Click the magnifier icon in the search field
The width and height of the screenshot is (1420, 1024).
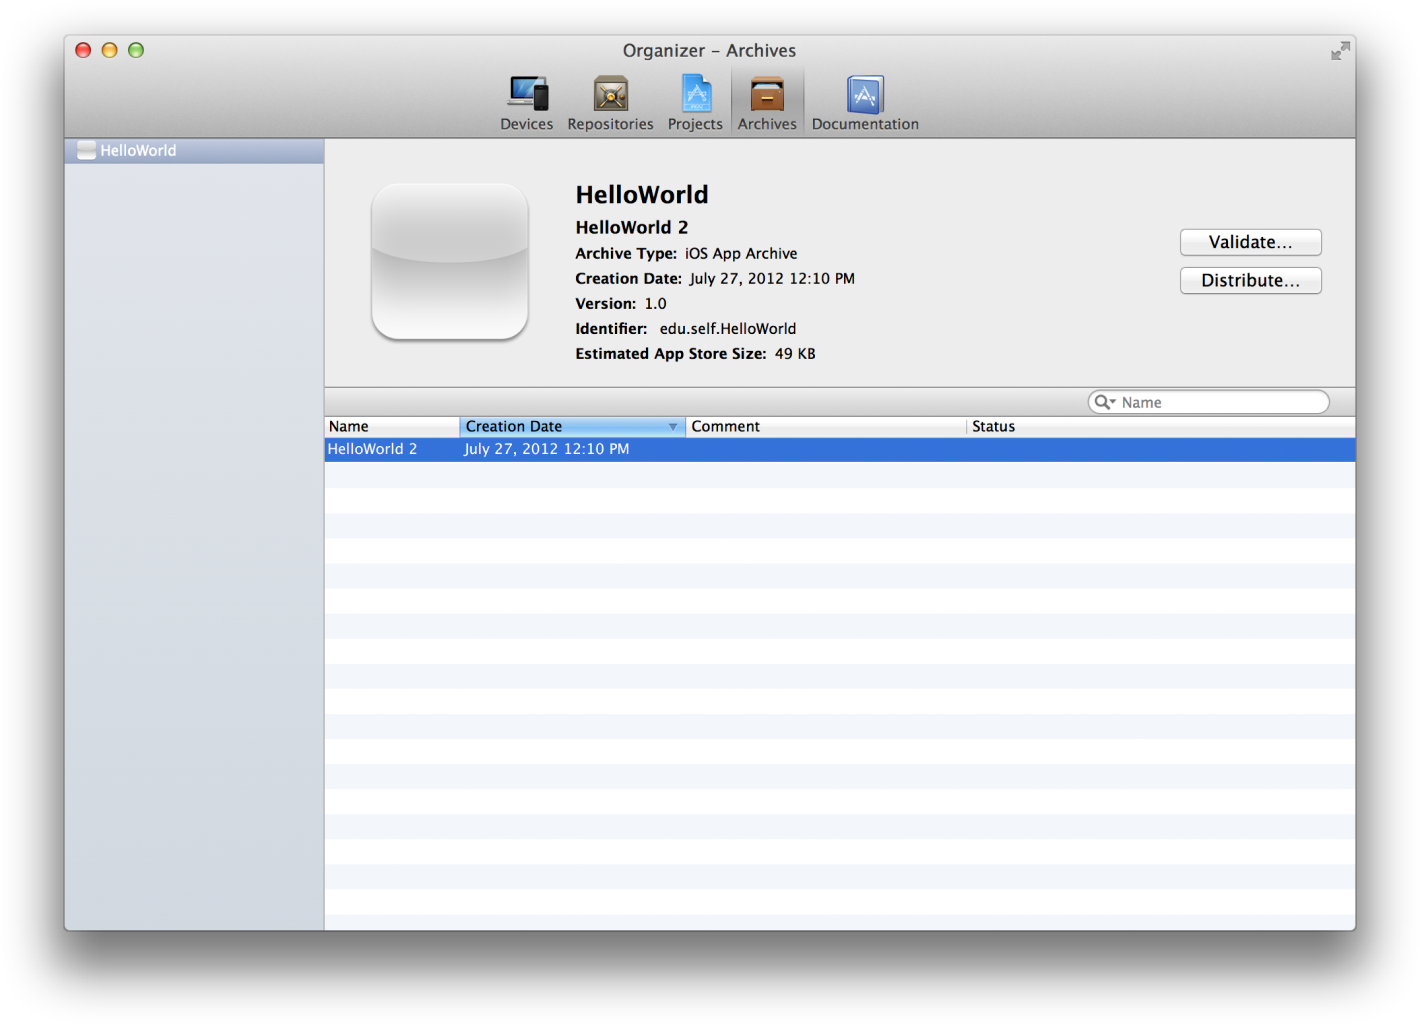click(1103, 402)
